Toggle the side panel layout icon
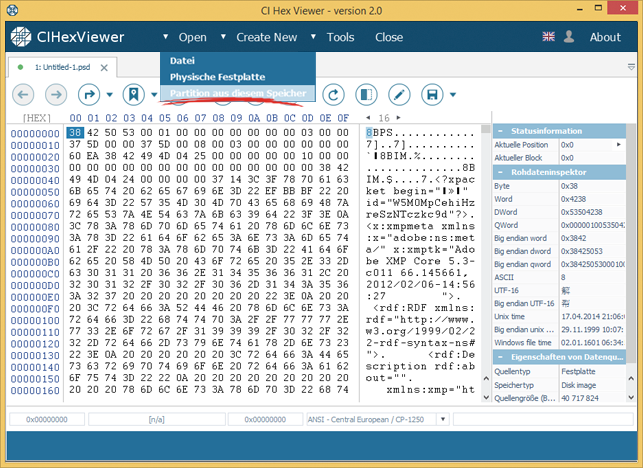Viewport: 643px width, 468px height. tap(366, 95)
